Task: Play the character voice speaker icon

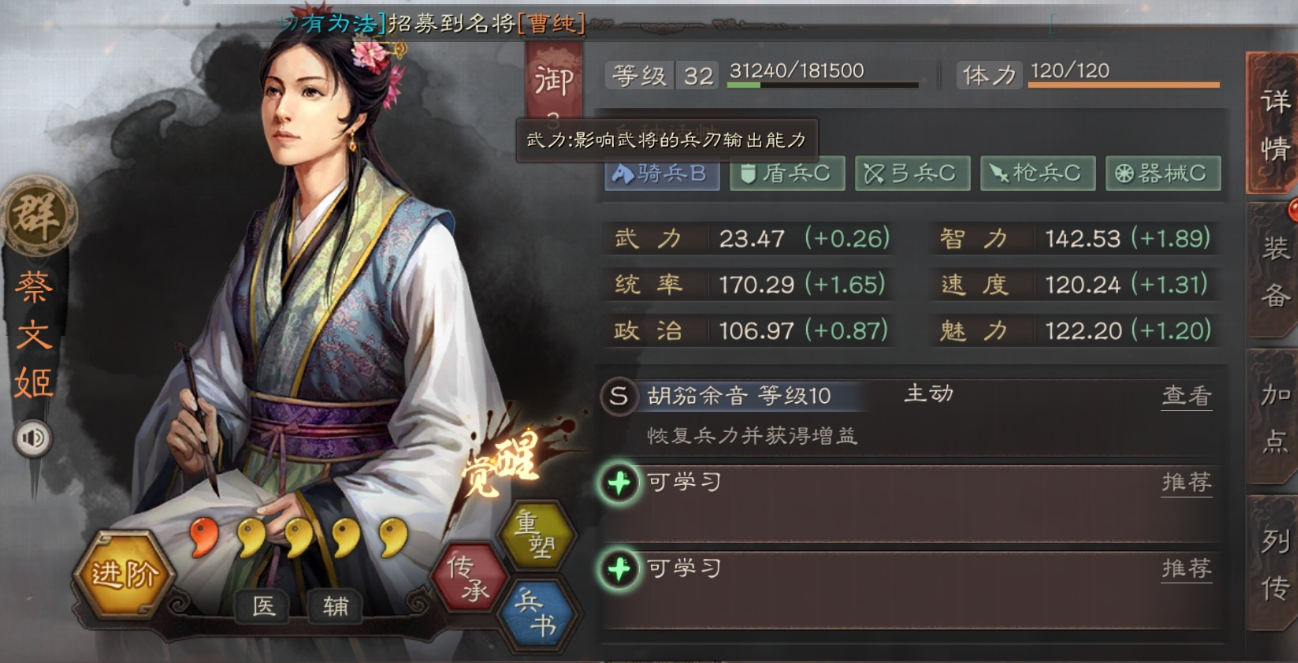Action: pyautogui.click(x=33, y=438)
